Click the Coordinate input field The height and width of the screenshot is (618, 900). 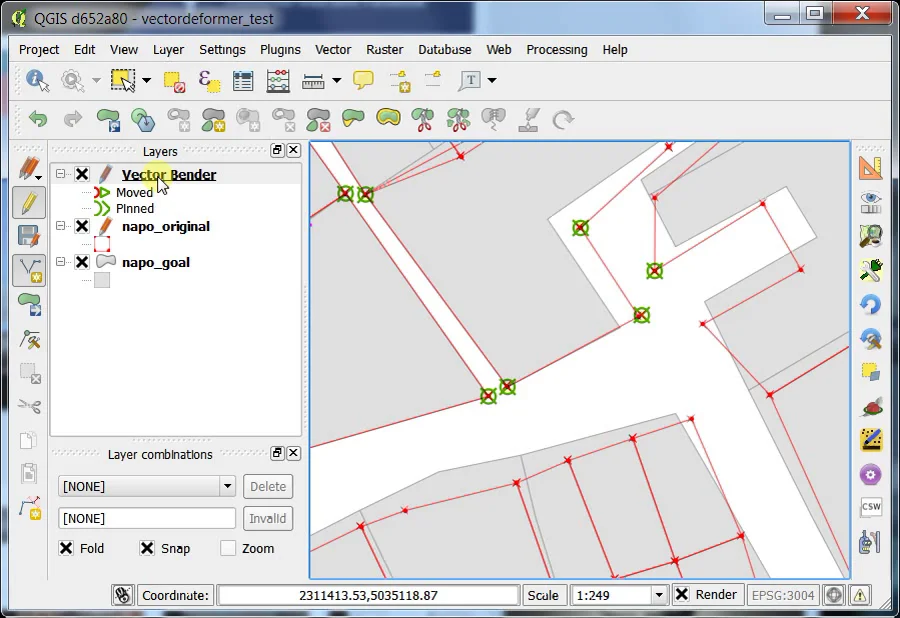point(368,595)
